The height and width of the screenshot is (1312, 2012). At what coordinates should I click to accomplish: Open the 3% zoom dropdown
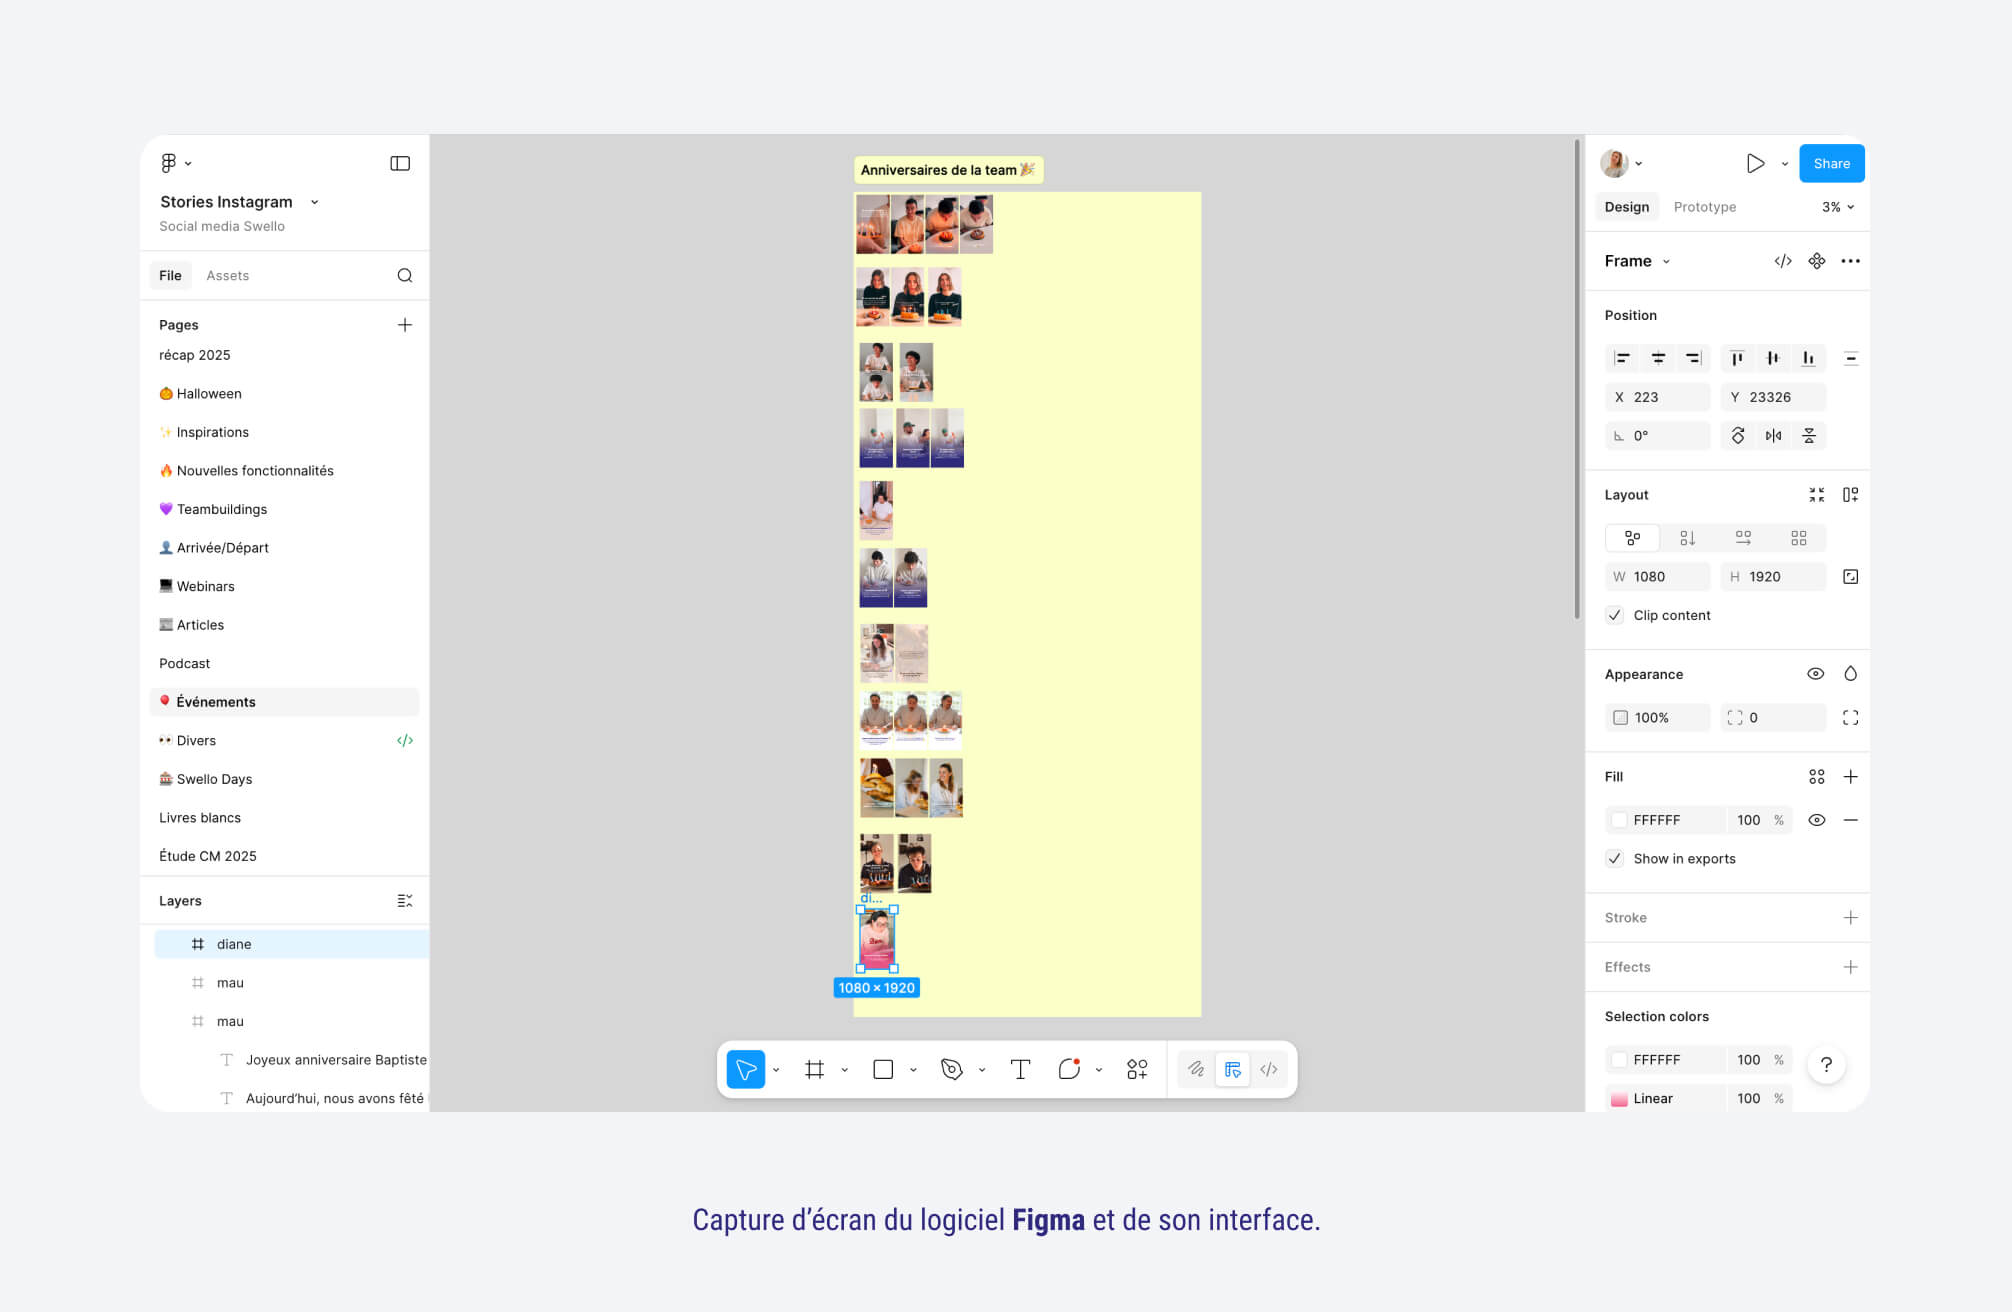1838,207
